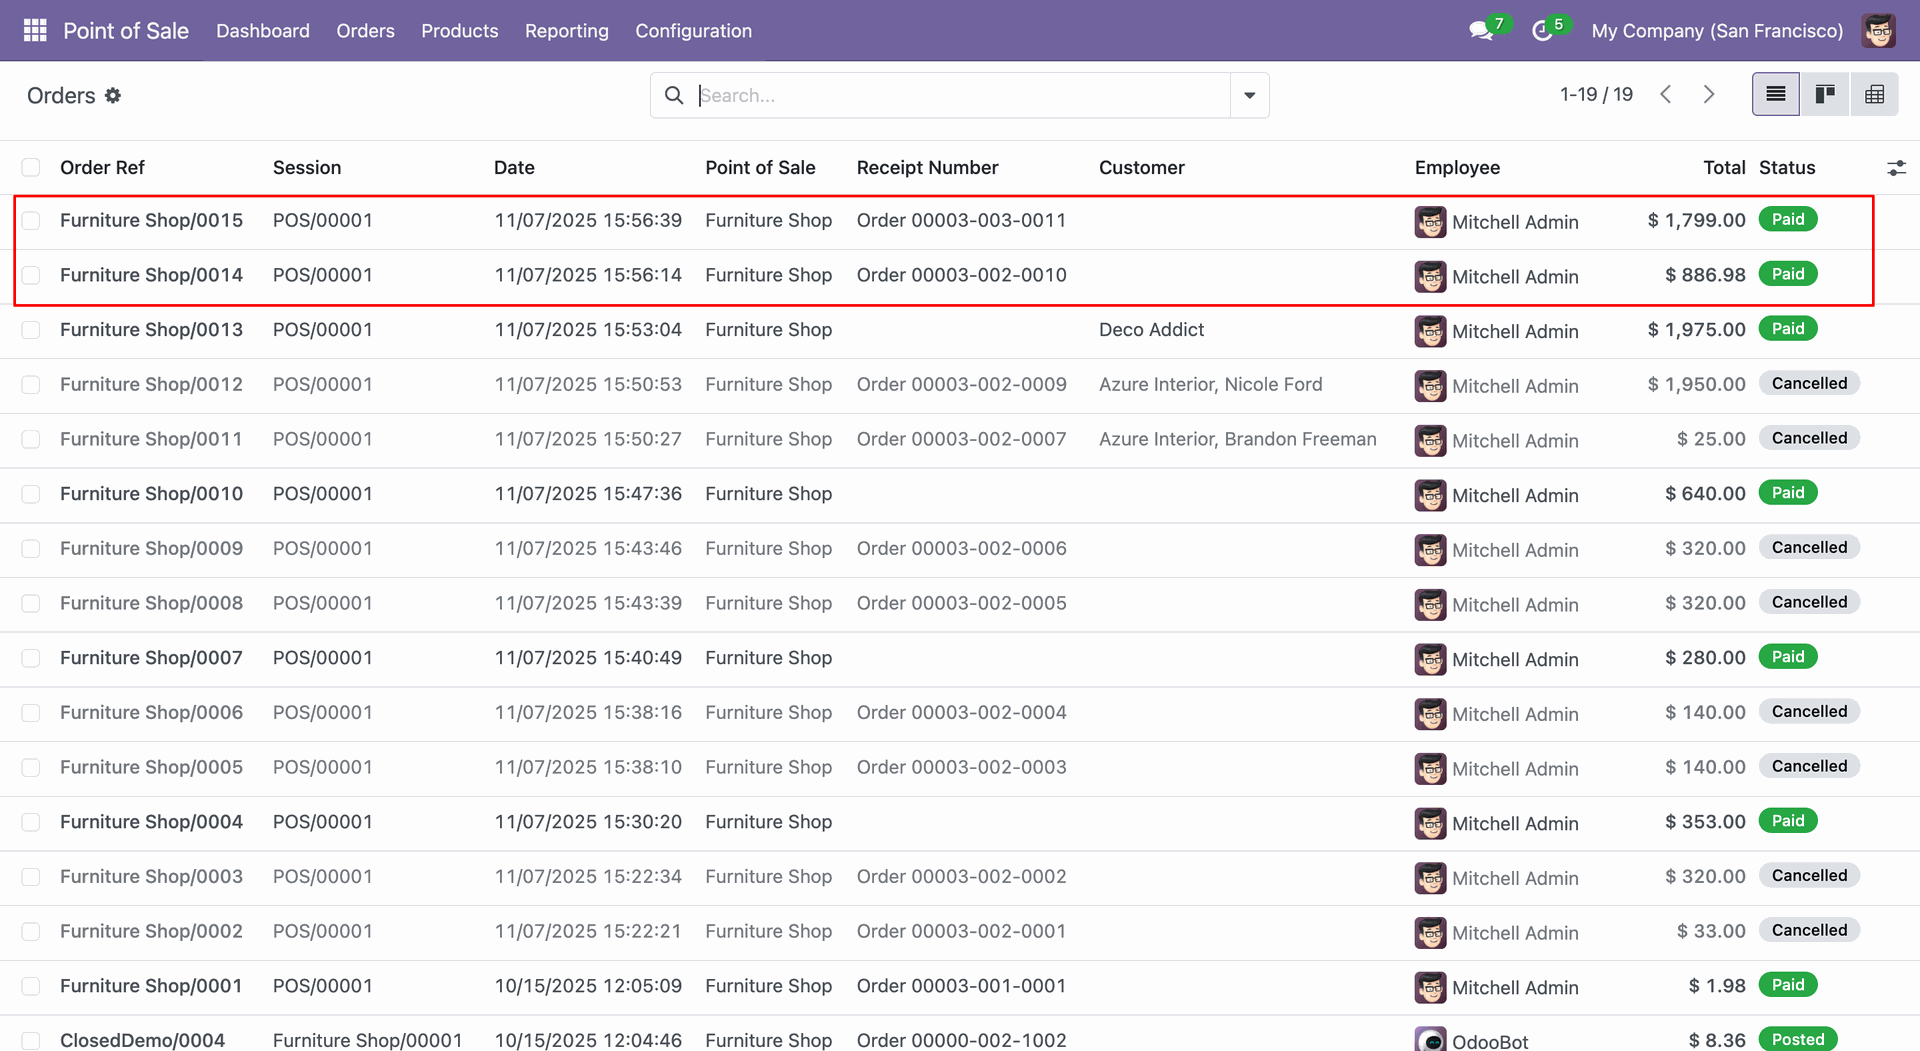Open the Configuration menu
1920x1051 pixels.
coord(693,31)
